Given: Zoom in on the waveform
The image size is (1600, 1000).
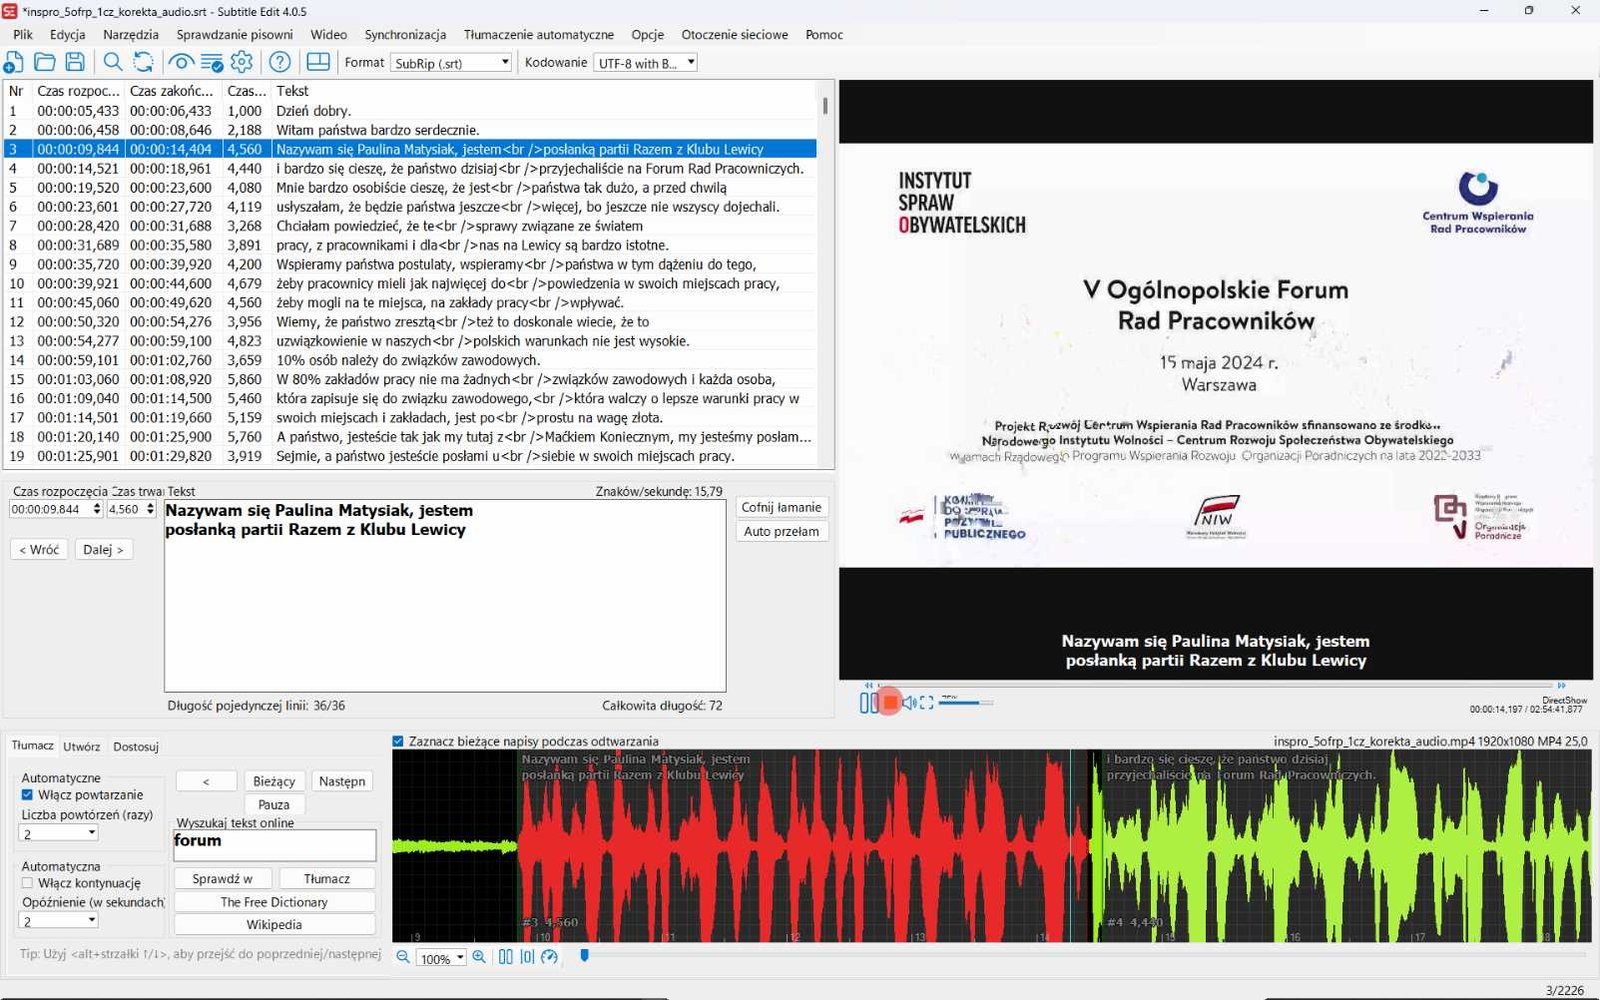Looking at the screenshot, I should 479,957.
